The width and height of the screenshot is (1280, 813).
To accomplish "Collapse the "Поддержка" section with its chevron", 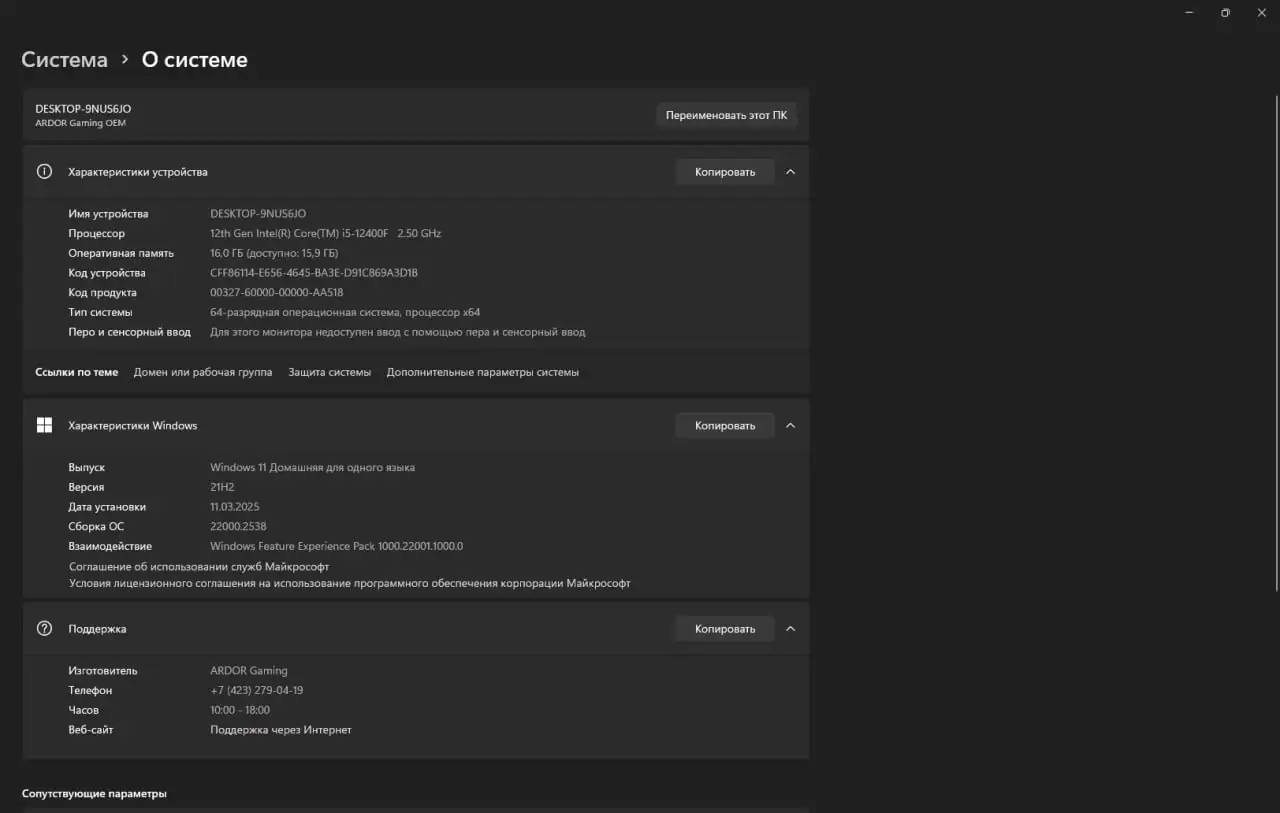I will pos(790,629).
